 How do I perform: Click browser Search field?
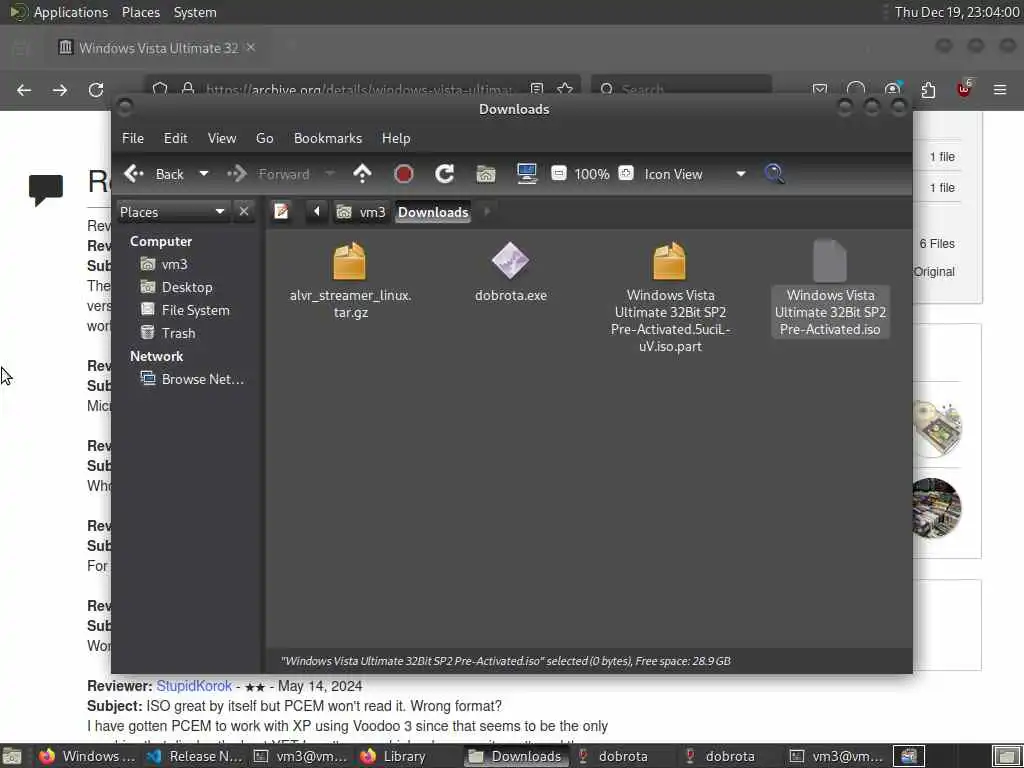(681, 89)
